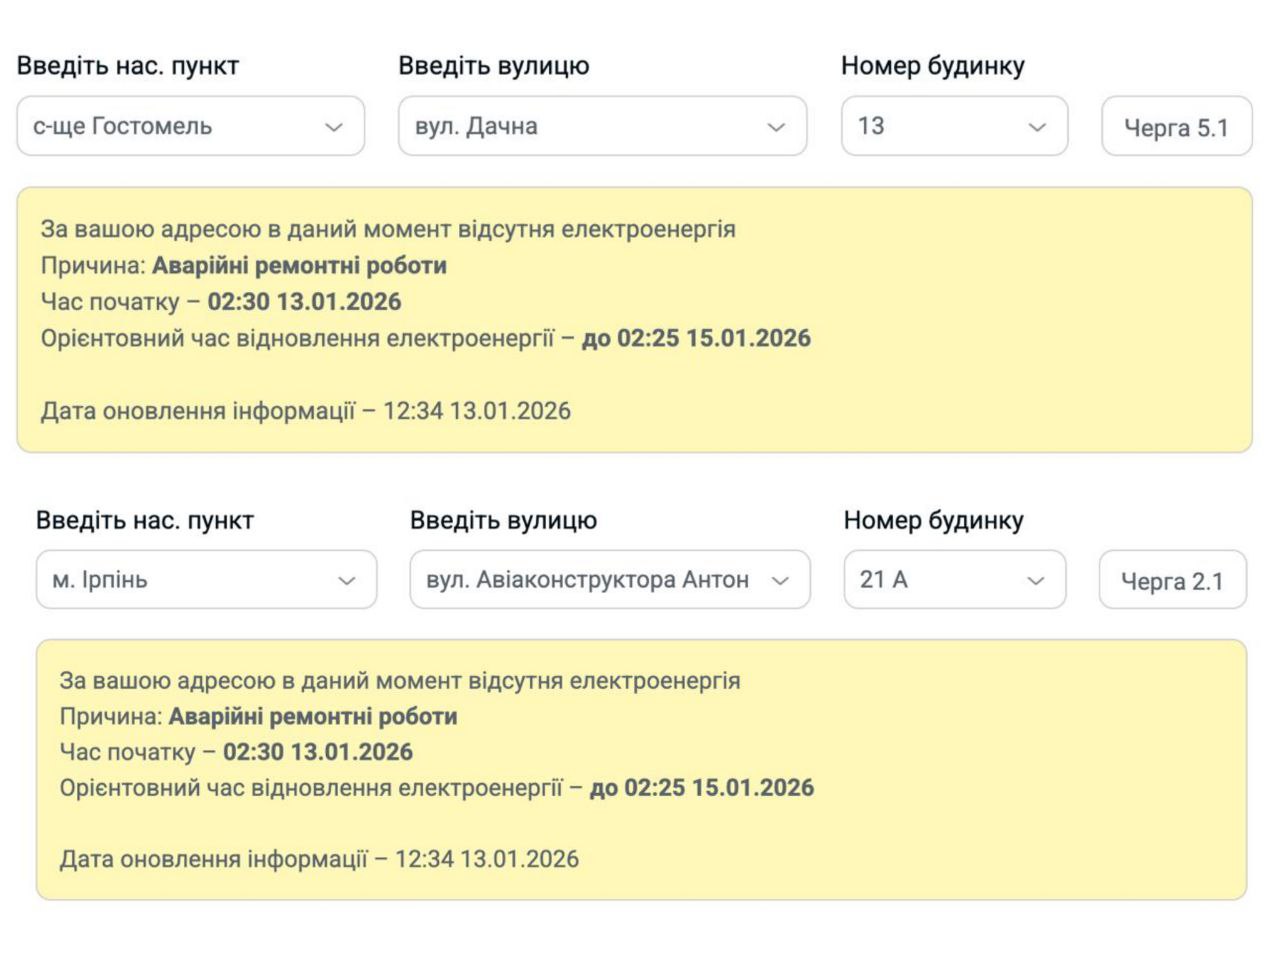
Task: Click the outage notice under the Гостомель address
Action: coord(634,320)
